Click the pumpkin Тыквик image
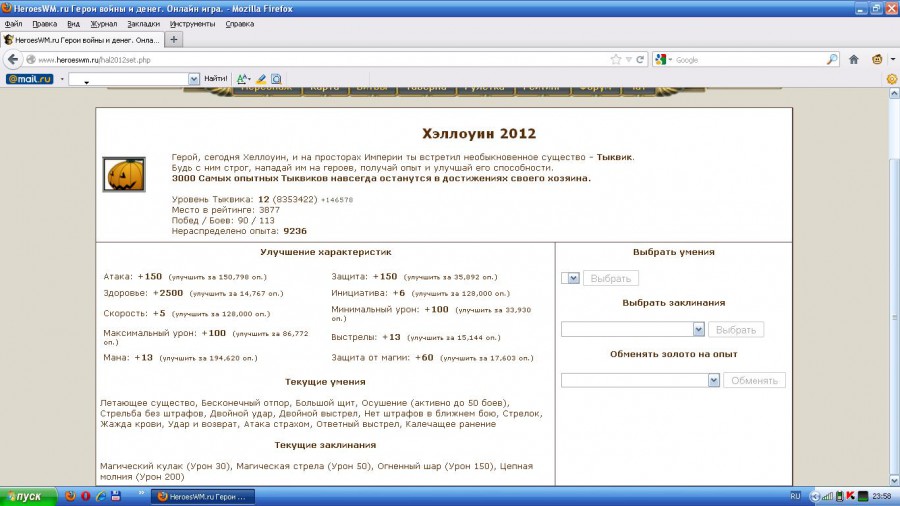900x506 pixels. pos(124,174)
